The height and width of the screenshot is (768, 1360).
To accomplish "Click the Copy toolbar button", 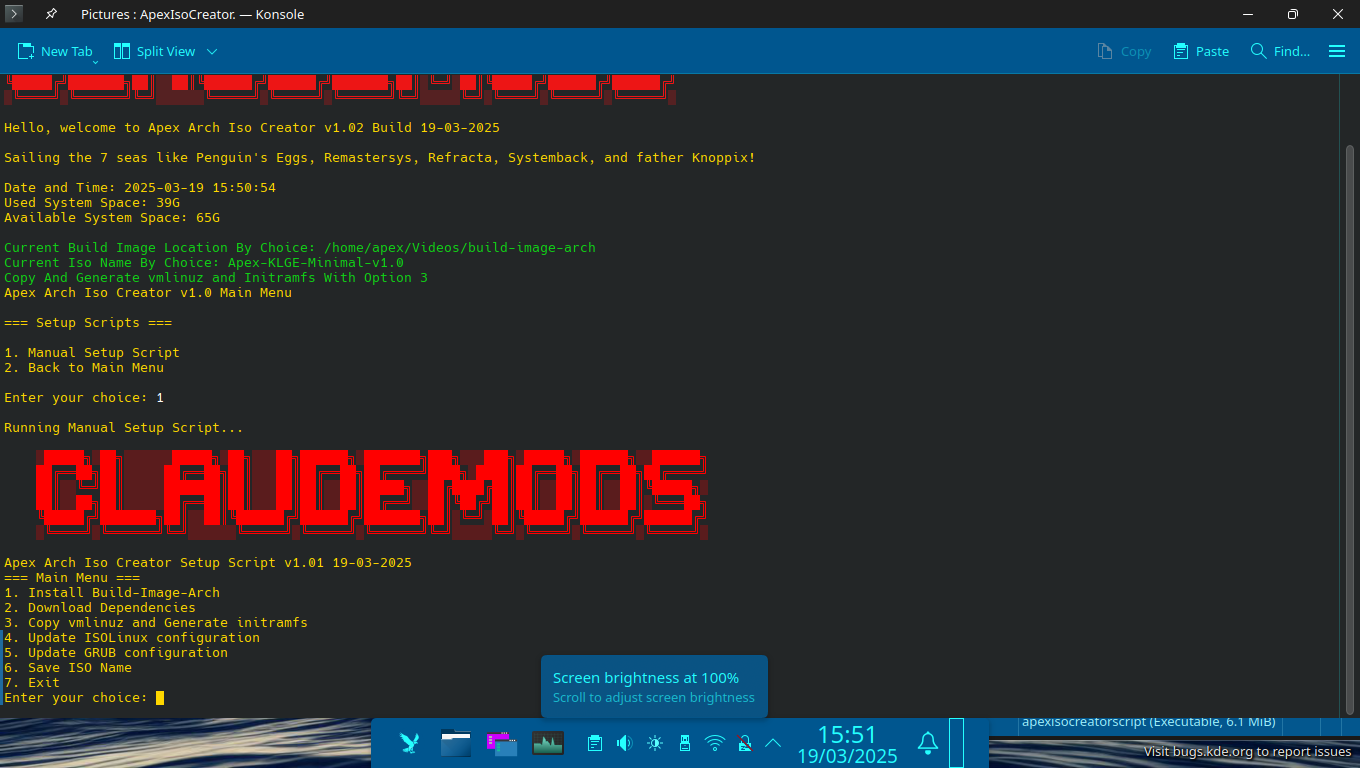I will point(1124,51).
